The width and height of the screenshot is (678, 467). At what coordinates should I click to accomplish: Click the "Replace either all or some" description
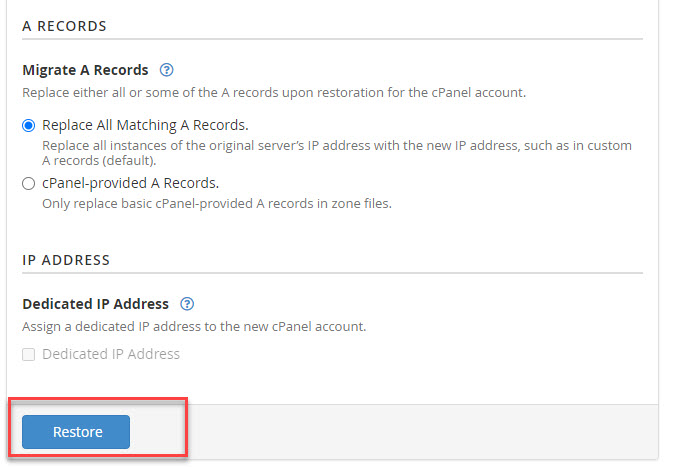[x=274, y=93]
